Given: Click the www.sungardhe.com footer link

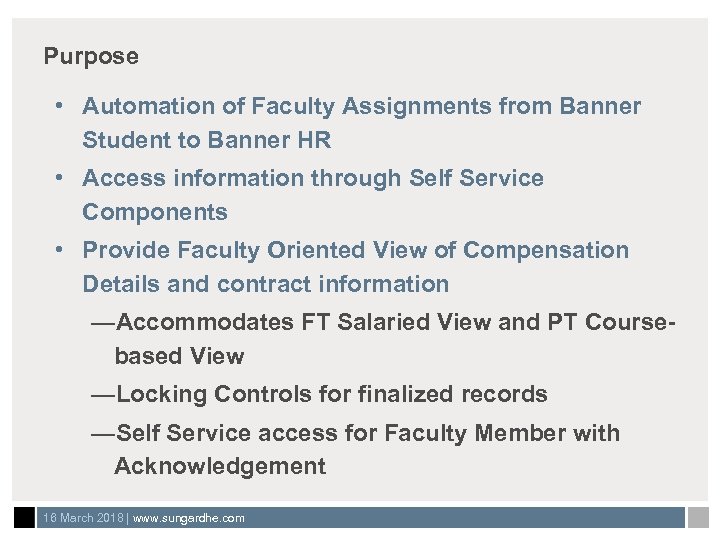Looking at the screenshot, I should 189,518.
